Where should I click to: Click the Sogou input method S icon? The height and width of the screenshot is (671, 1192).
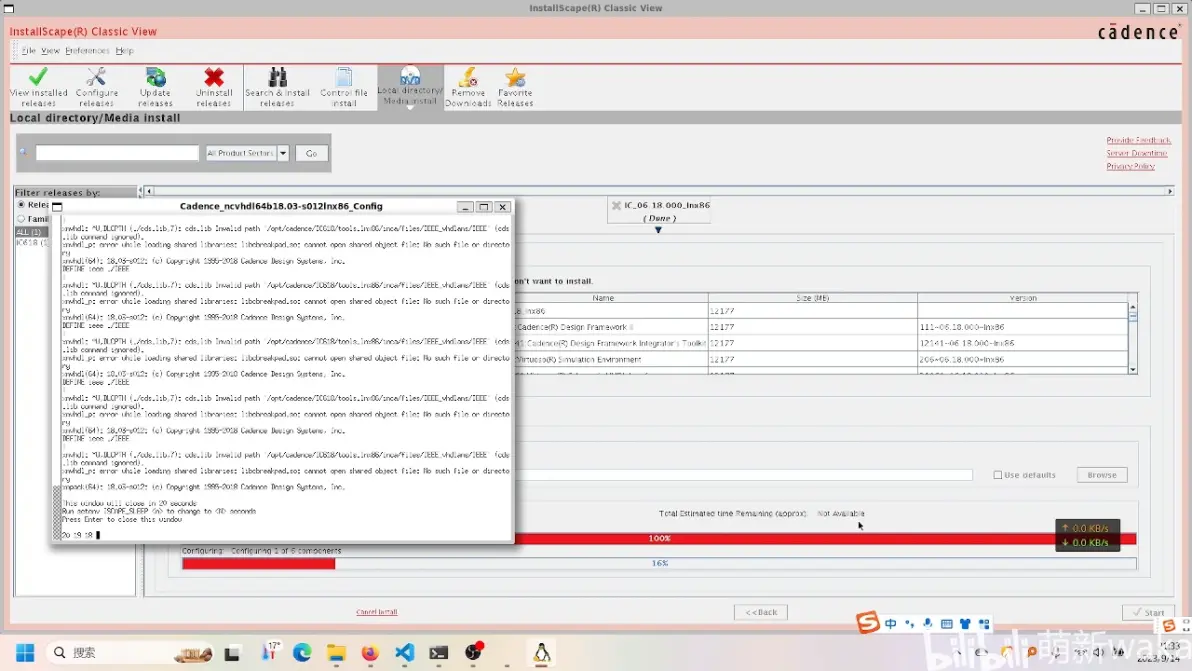tap(867, 622)
